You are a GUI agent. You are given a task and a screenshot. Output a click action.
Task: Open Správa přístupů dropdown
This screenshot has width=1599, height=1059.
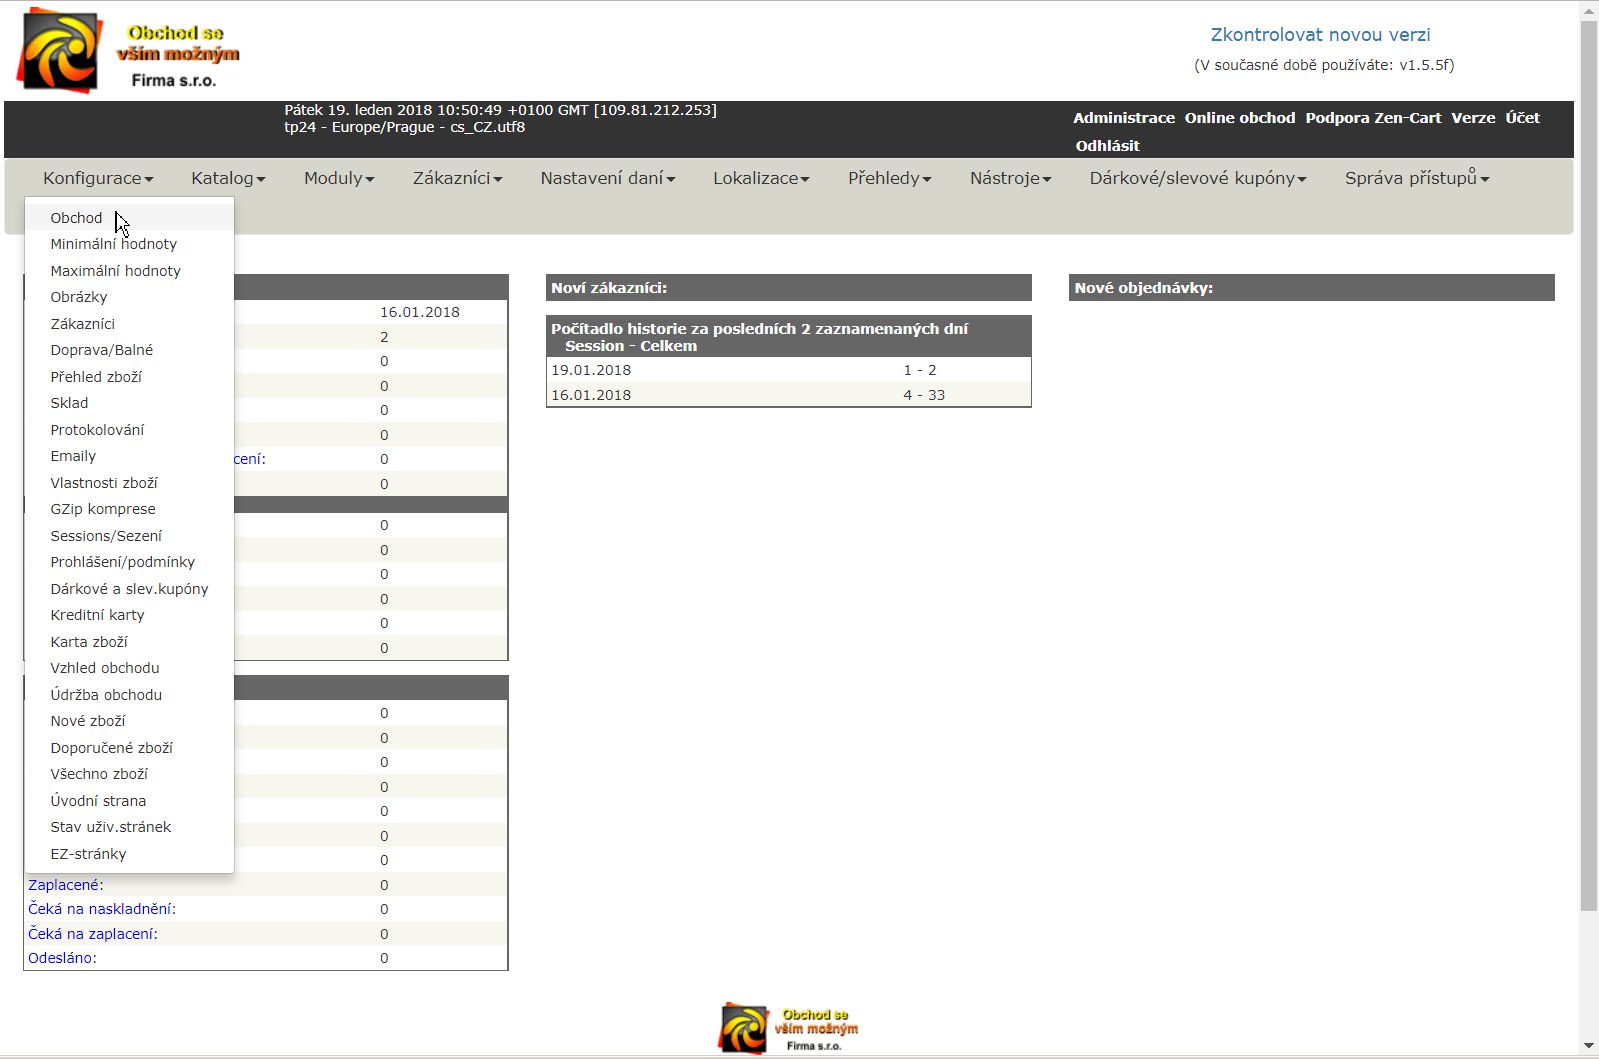click(1416, 178)
